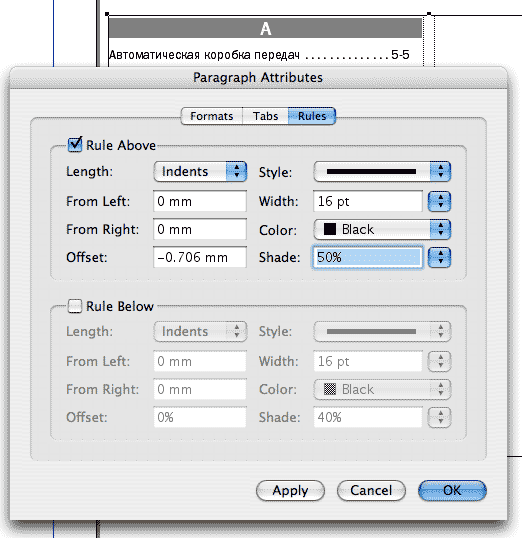Select the Rules tab

tap(312, 116)
